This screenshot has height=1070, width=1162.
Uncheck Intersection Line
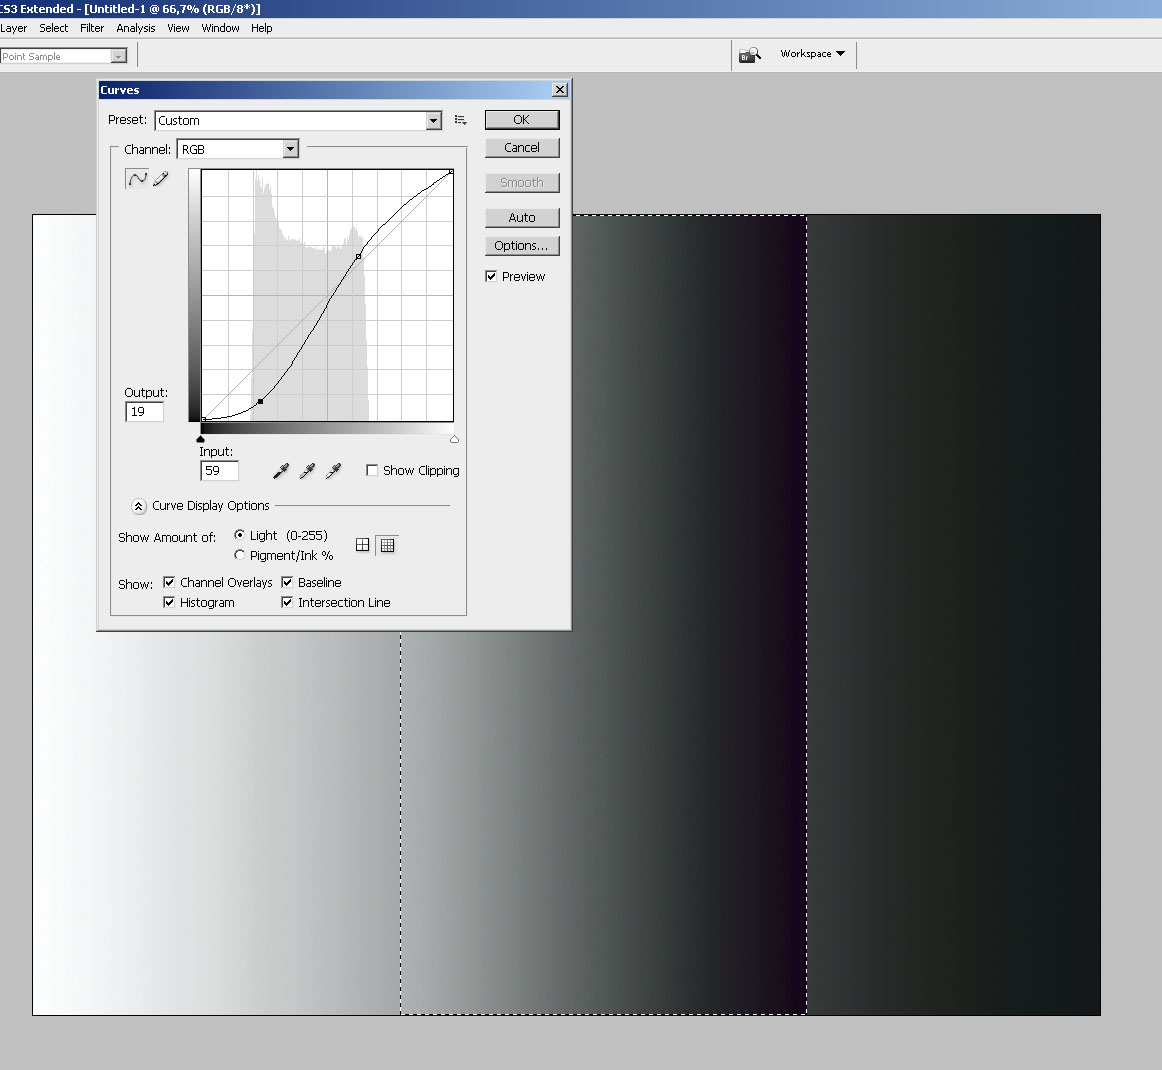[288, 602]
